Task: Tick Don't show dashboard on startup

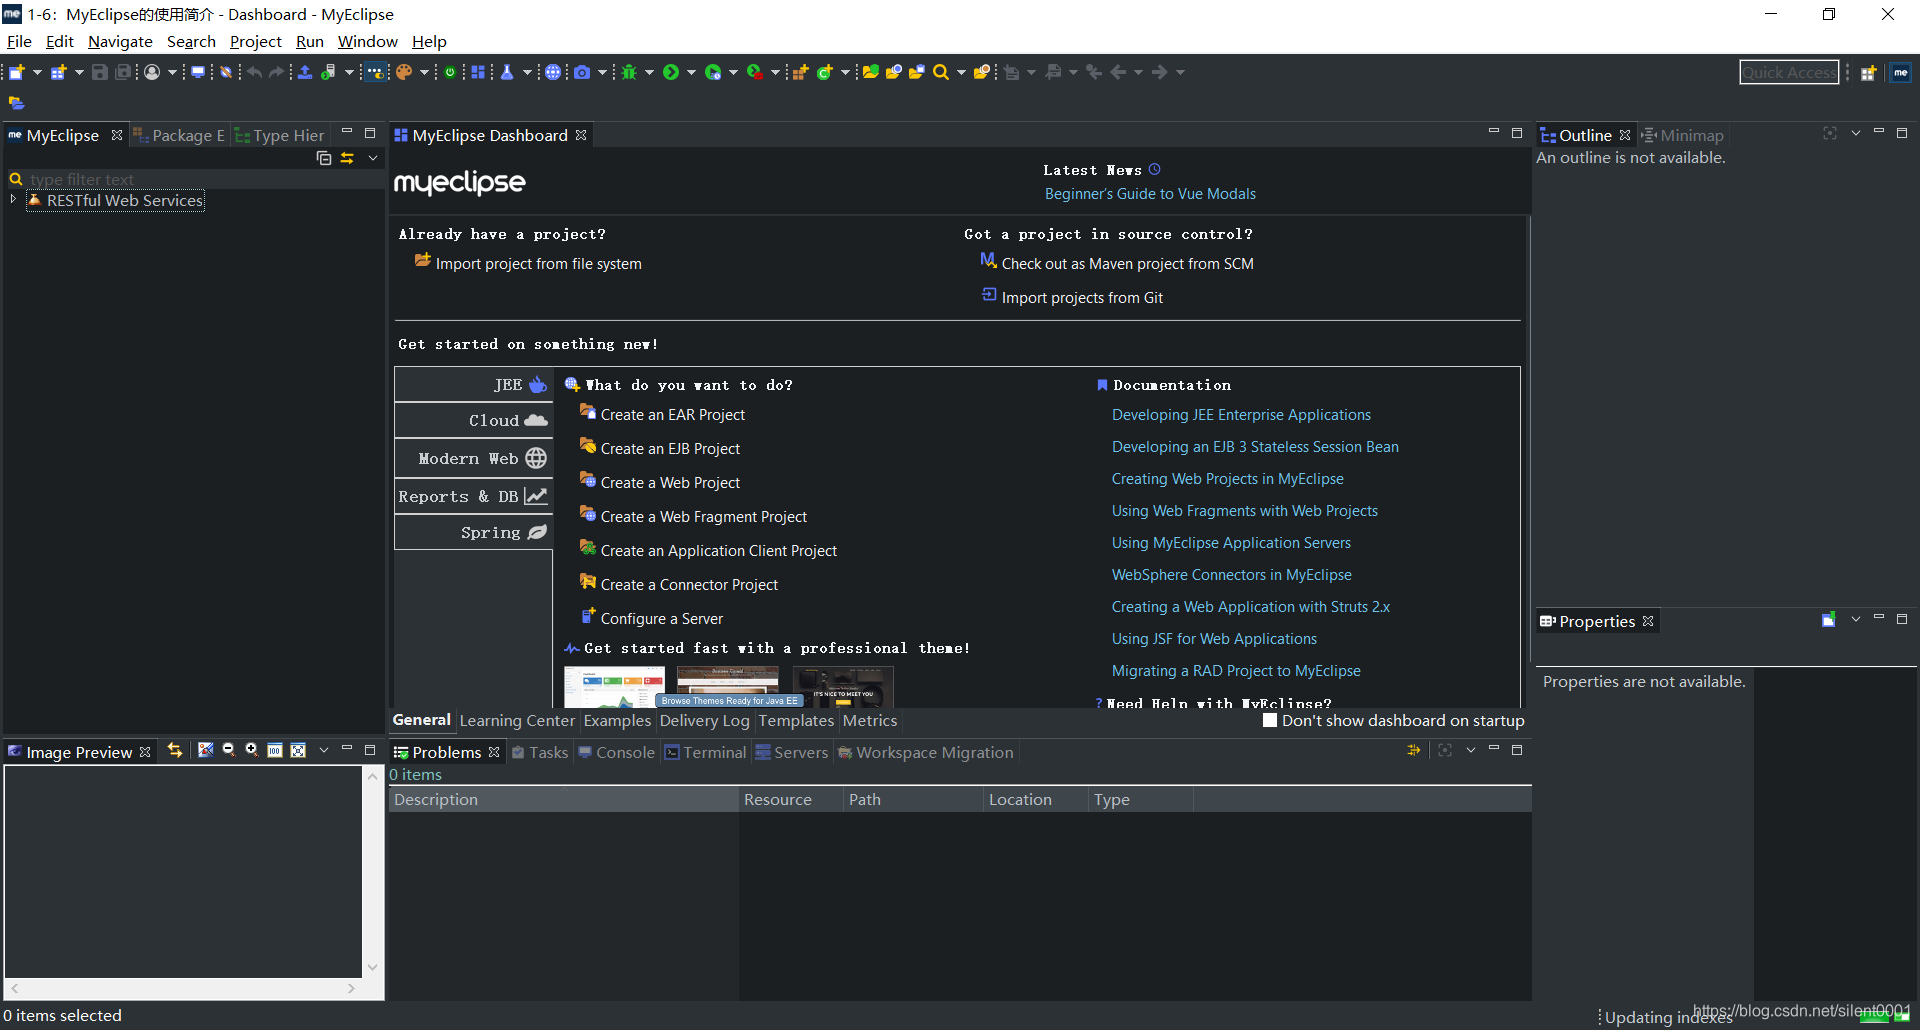Action: coord(1270,720)
